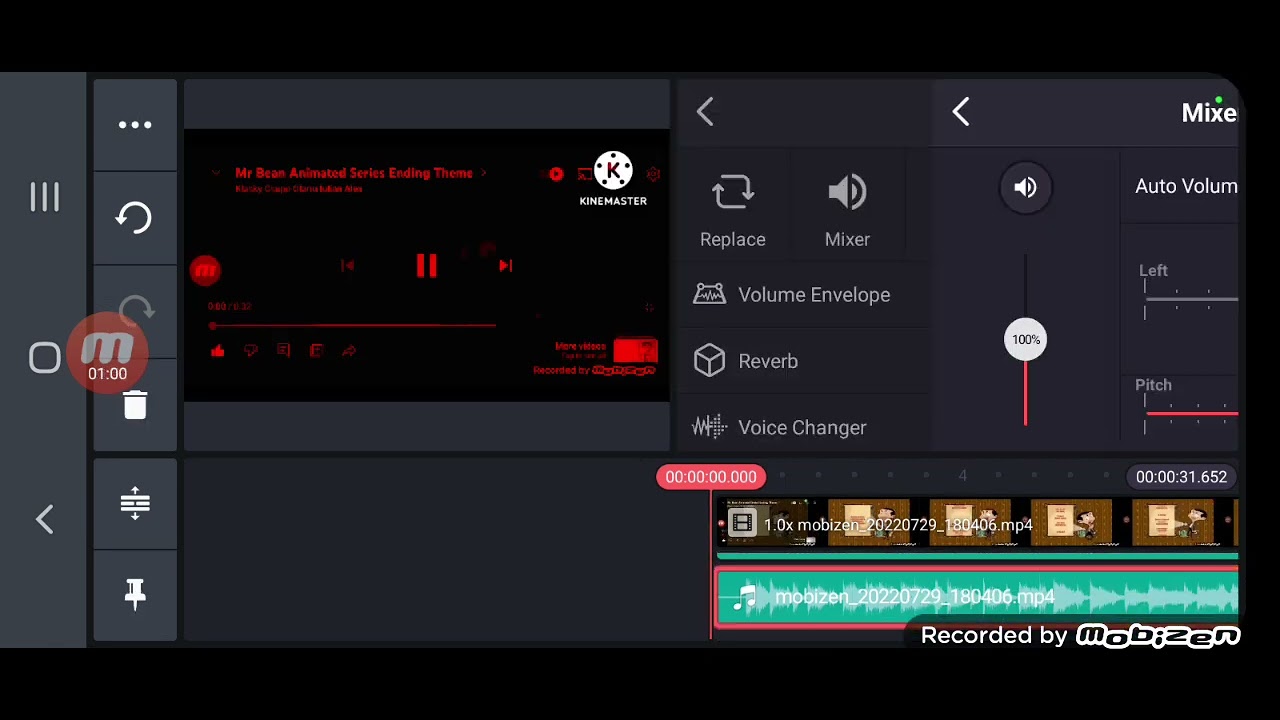Tap the undo arrow icon

135,217
